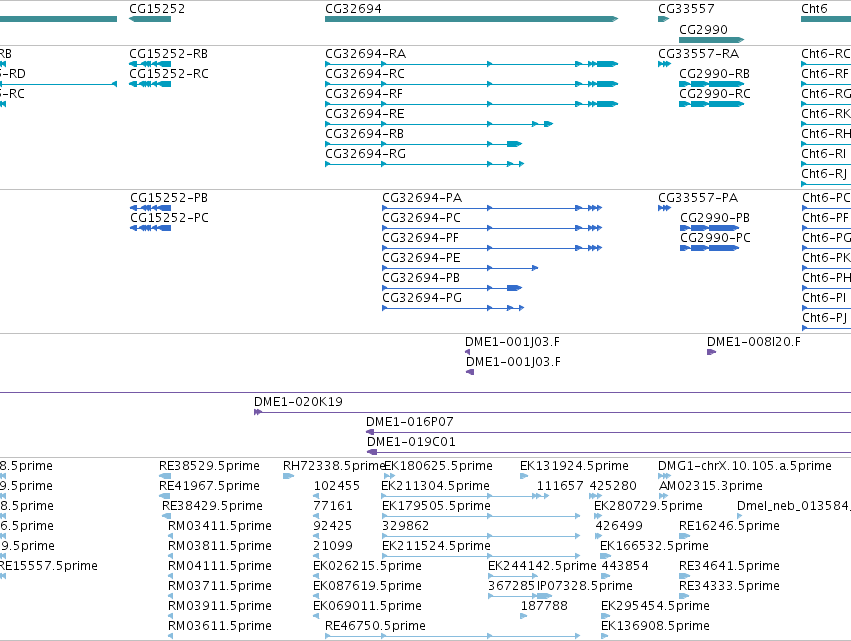Open EST RM04111.5prime
The width and height of the screenshot is (851, 641).
click(x=220, y=567)
